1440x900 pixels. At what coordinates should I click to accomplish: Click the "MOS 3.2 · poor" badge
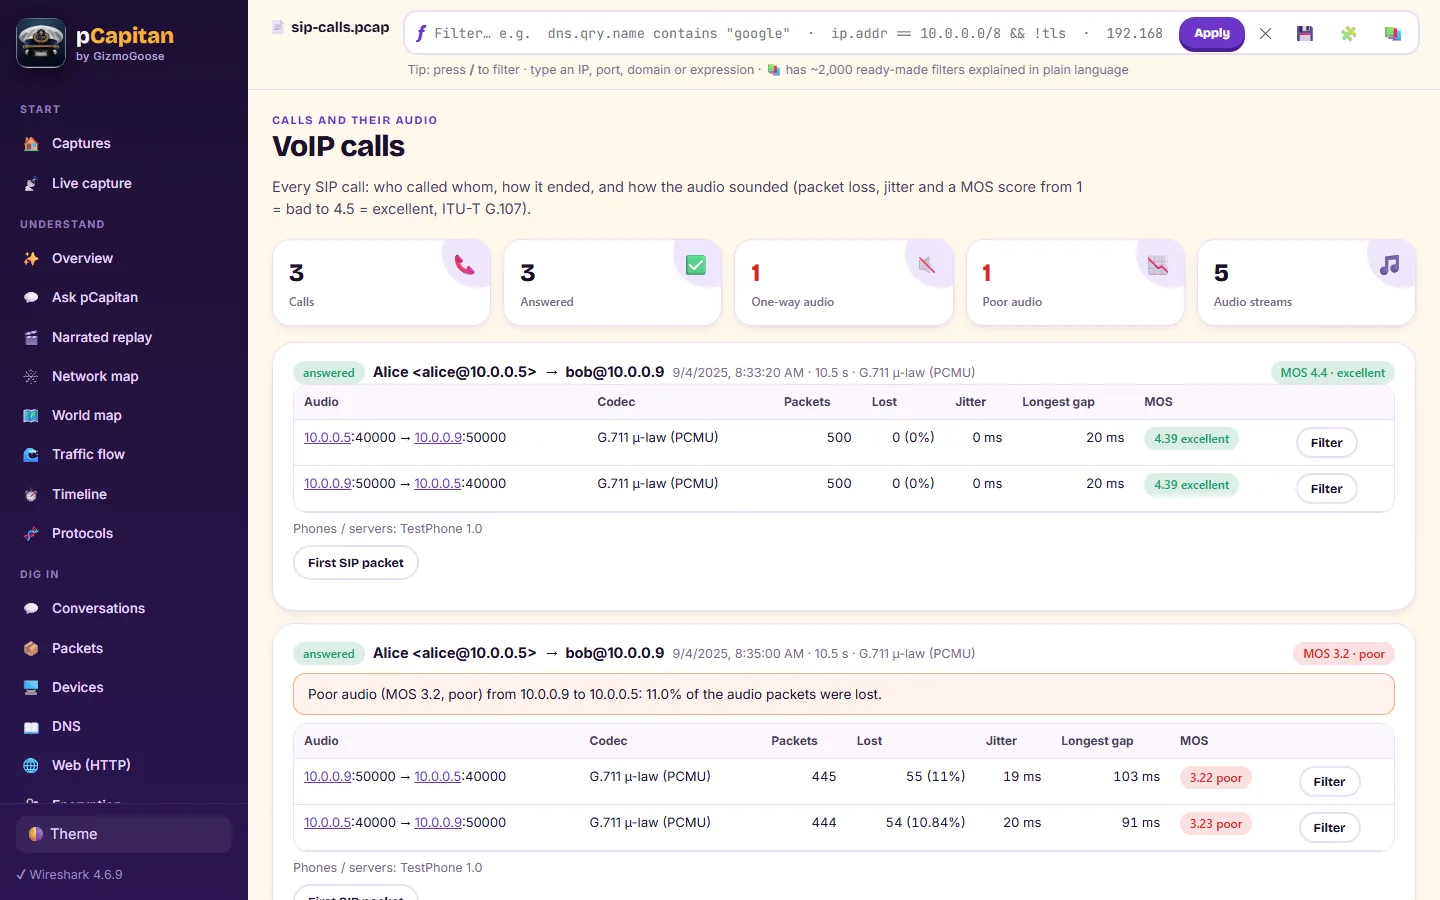pyautogui.click(x=1344, y=654)
